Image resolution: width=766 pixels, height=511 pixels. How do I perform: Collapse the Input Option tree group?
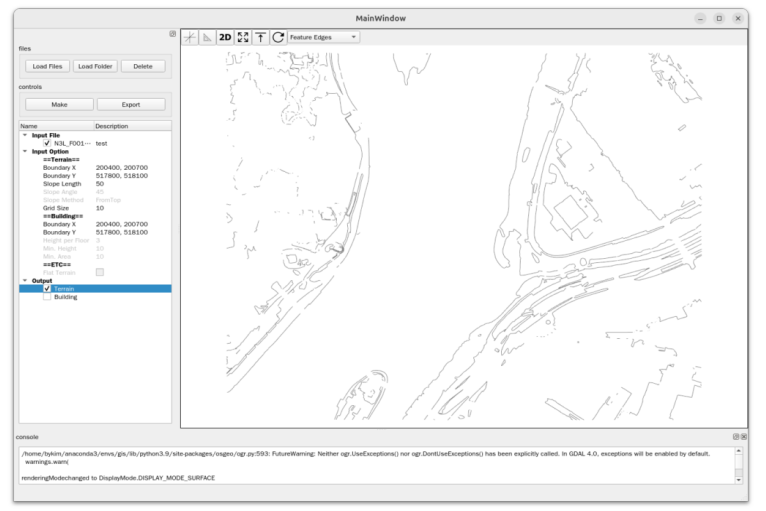pos(25,151)
